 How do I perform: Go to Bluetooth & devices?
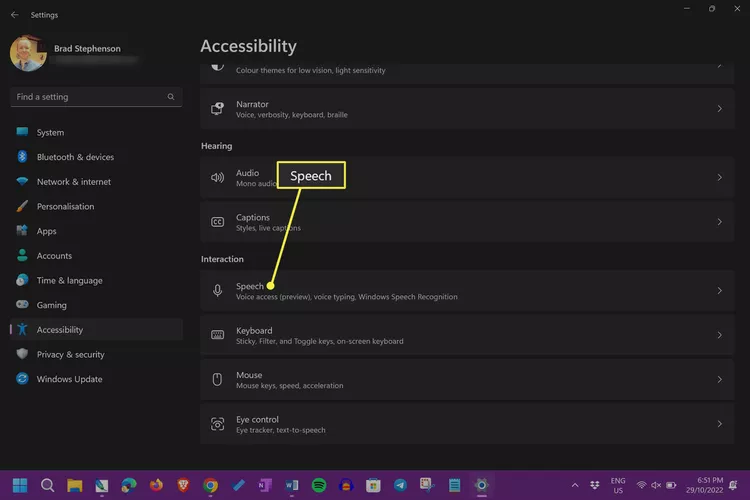pyautogui.click(x=96, y=157)
